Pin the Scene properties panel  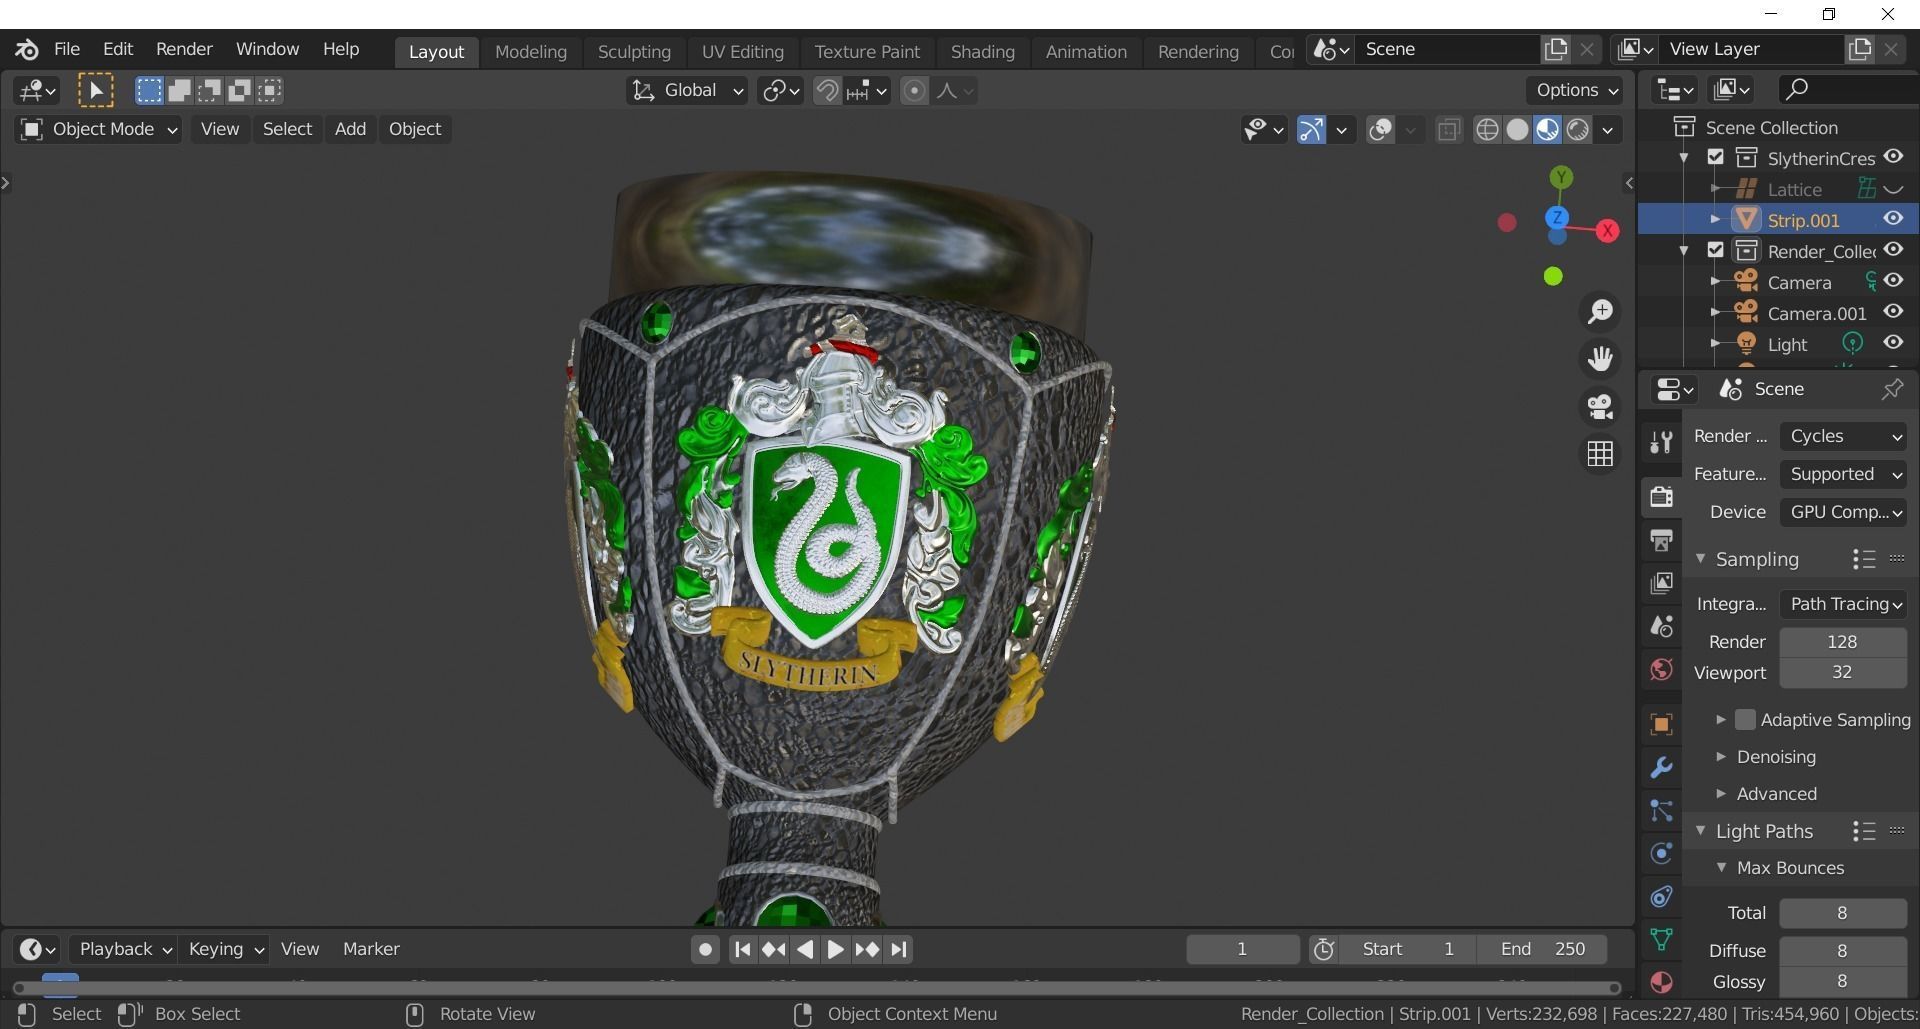(1892, 389)
